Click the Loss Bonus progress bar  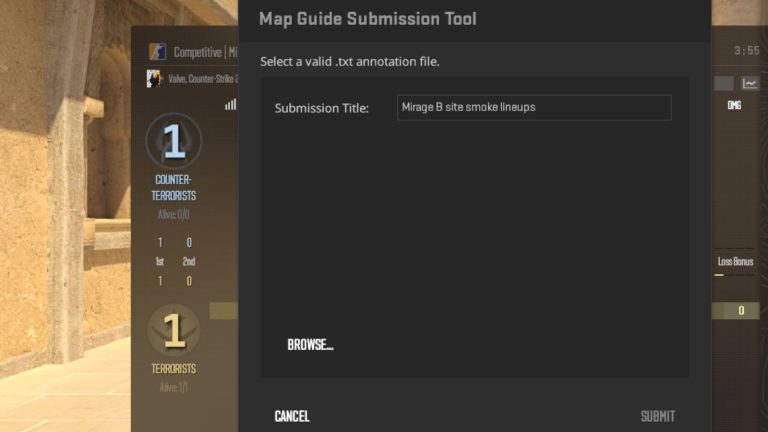pyautogui.click(x=734, y=275)
